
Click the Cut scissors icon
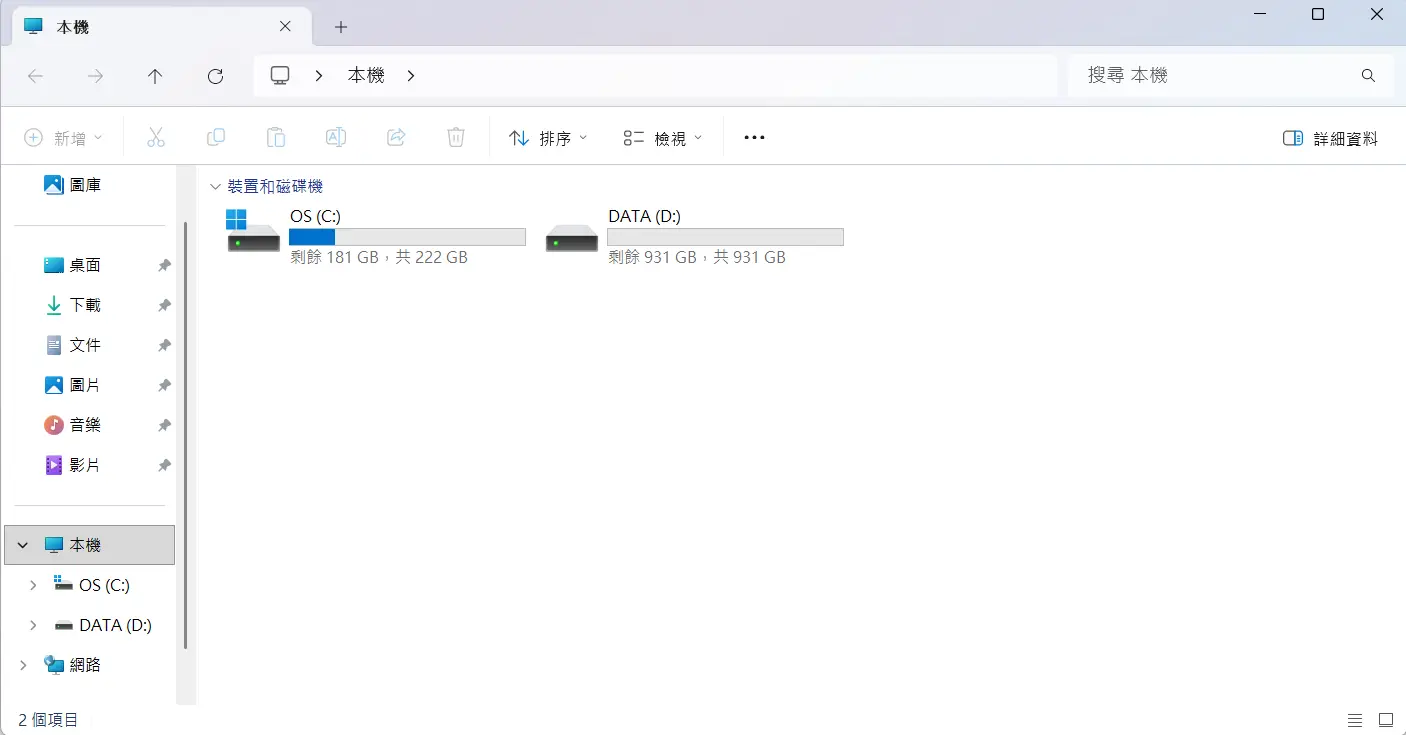pyautogui.click(x=156, y=138)
